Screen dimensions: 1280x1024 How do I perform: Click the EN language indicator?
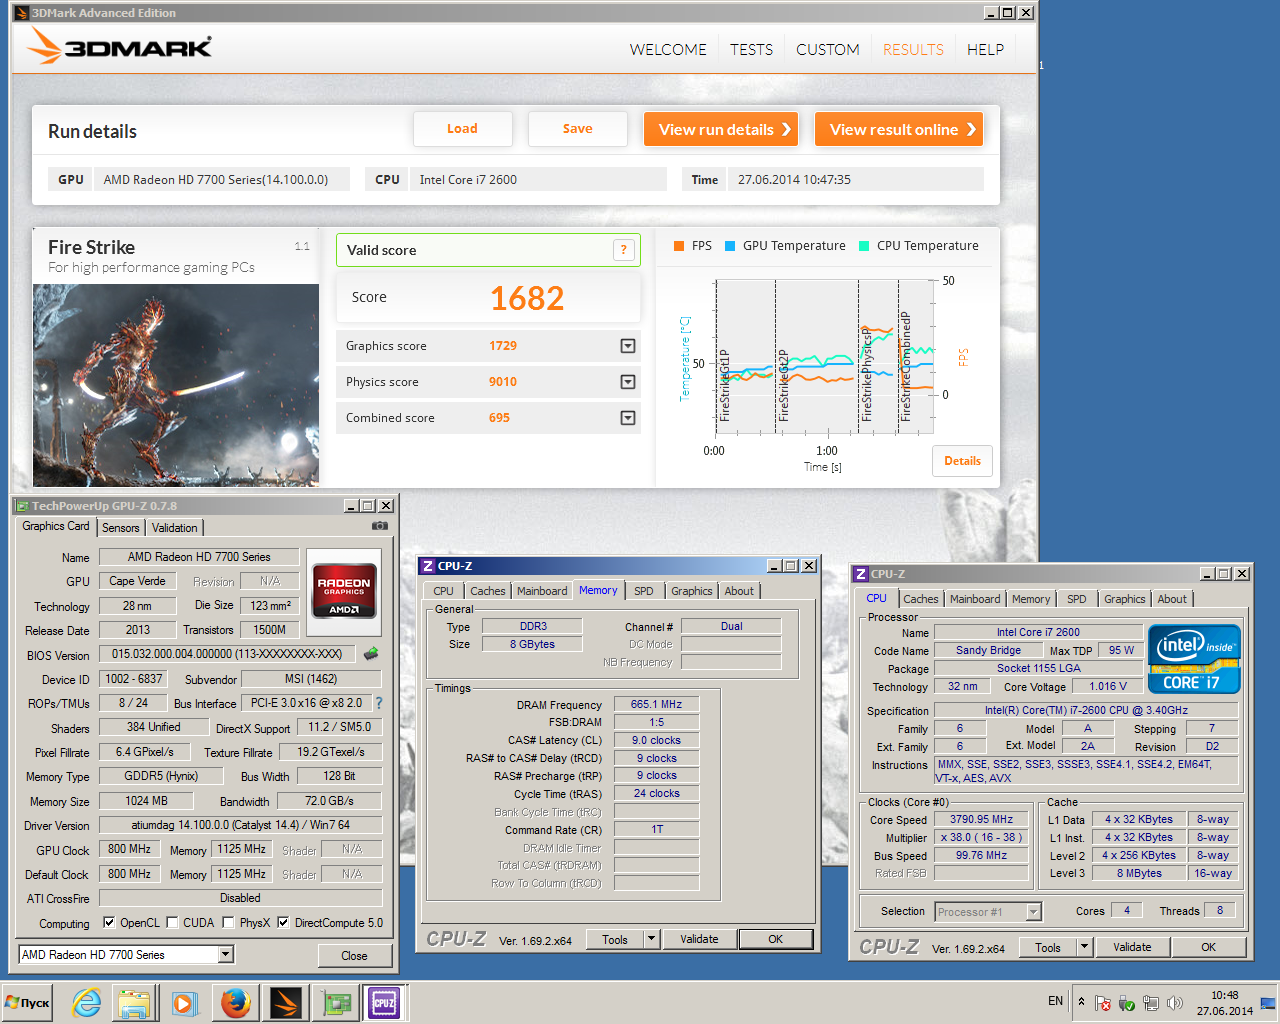1056,1001
